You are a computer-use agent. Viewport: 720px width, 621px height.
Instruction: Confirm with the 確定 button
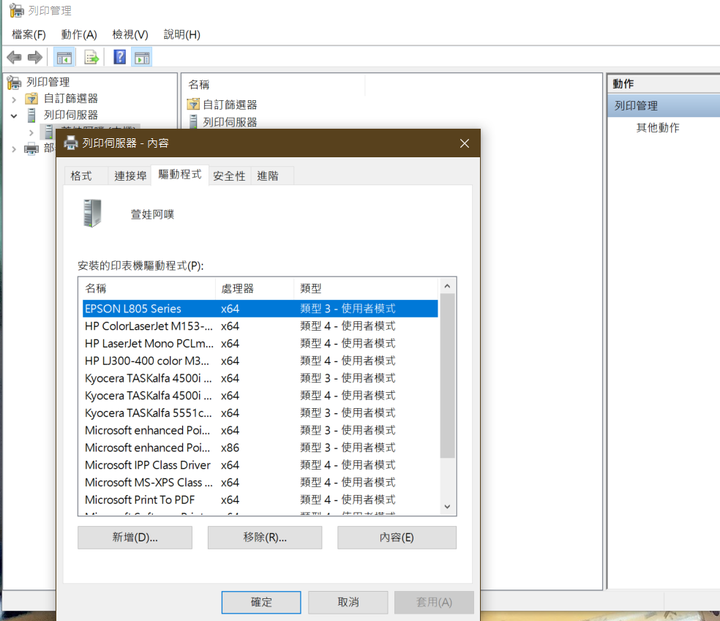261,602
